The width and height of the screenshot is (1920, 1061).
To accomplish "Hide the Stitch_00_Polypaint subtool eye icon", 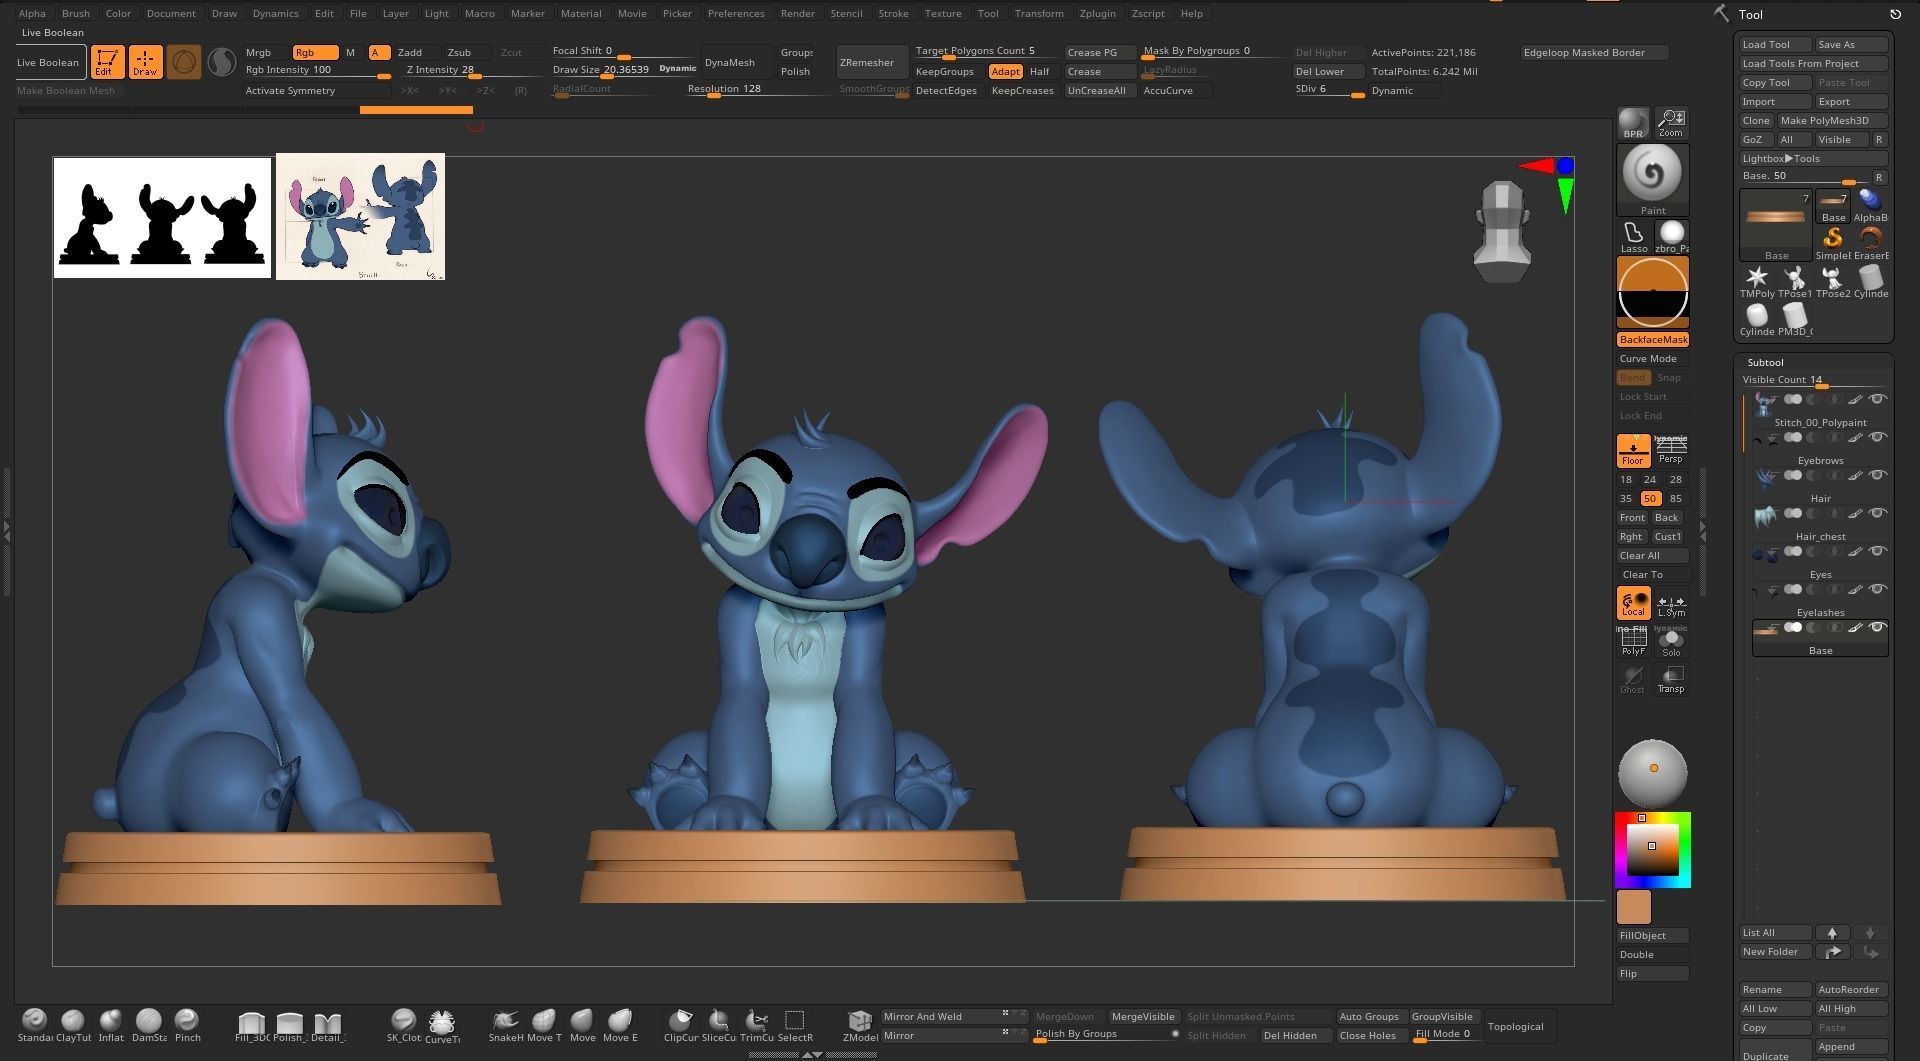I will click(x=1878, y=399).
